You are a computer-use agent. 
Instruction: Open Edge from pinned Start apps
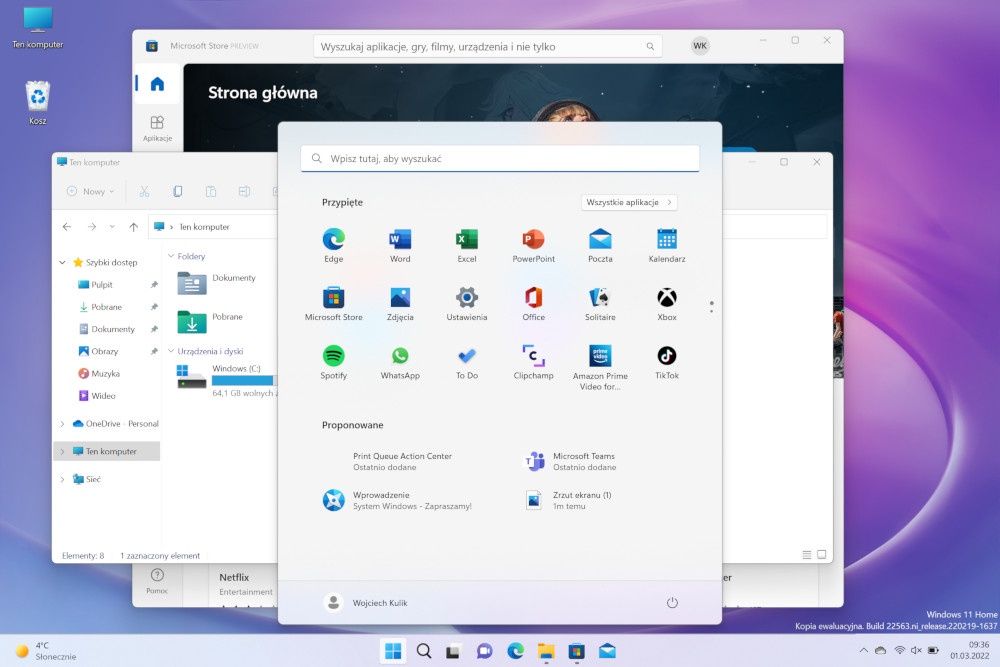[334, 245]
